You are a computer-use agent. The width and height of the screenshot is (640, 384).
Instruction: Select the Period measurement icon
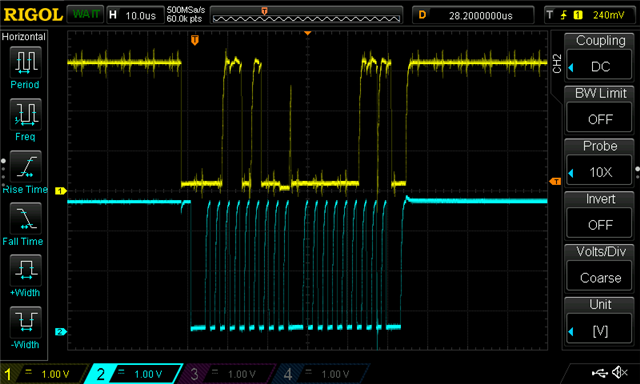[25, 62]
